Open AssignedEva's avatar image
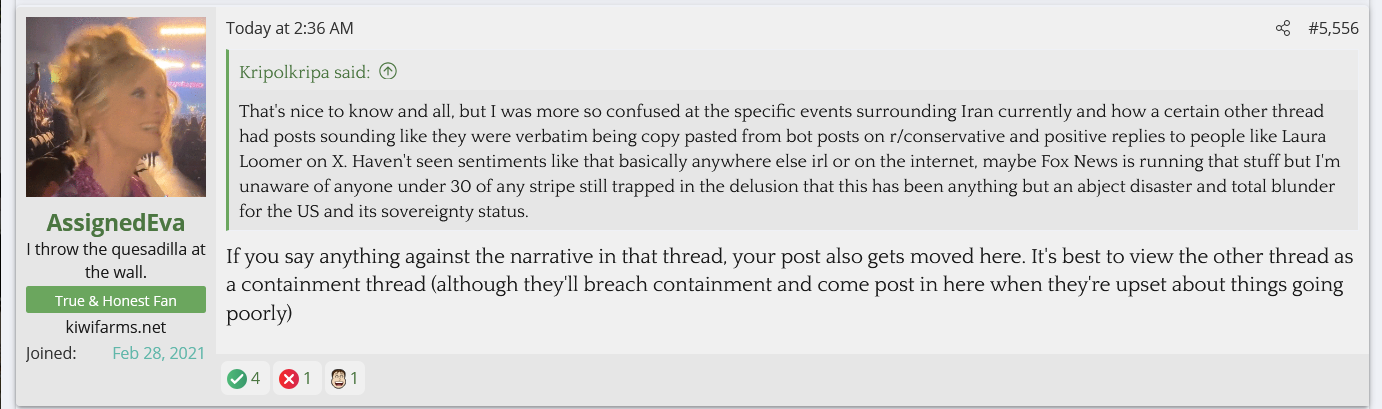This screenshot has width=1382, height=409. click(x=116, y=107)
